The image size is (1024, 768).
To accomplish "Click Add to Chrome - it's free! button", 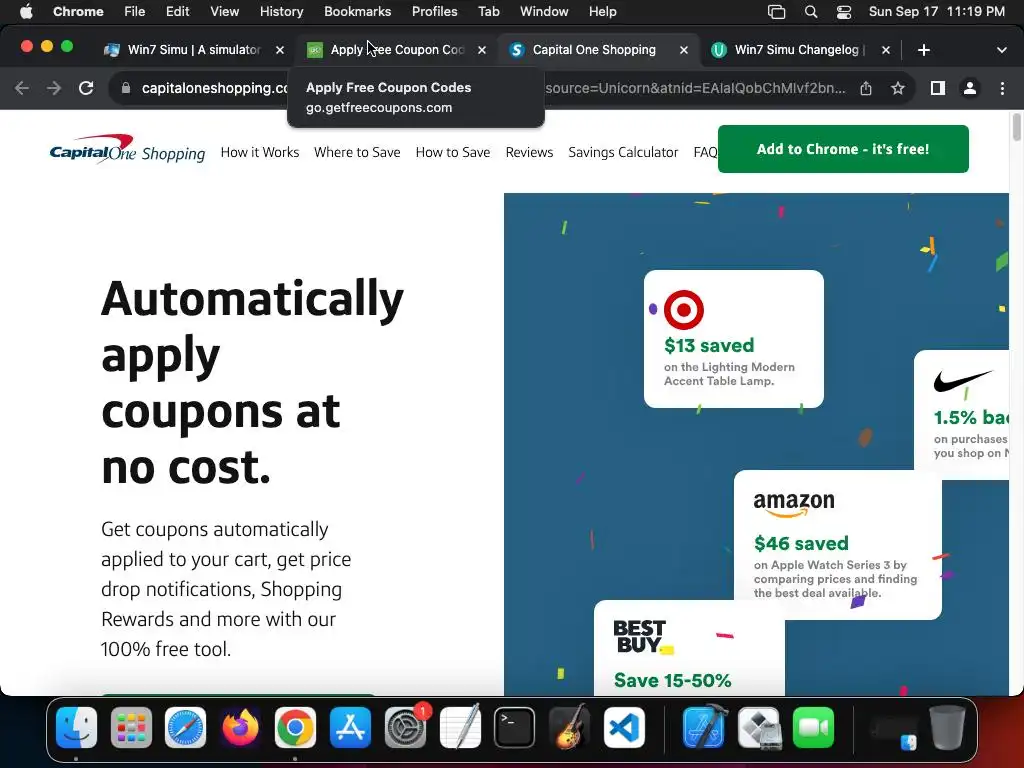I will pyautogui.click(x=843, y=149).
